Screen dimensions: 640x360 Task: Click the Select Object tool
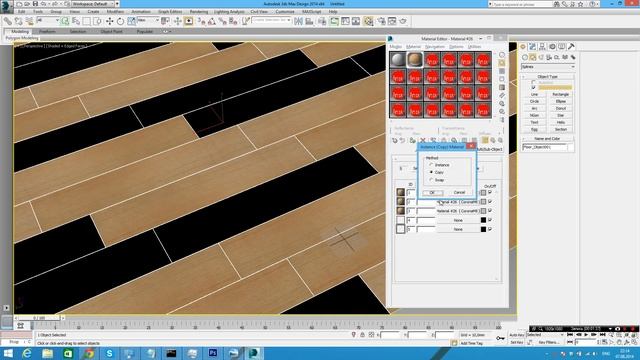[64, 21]
